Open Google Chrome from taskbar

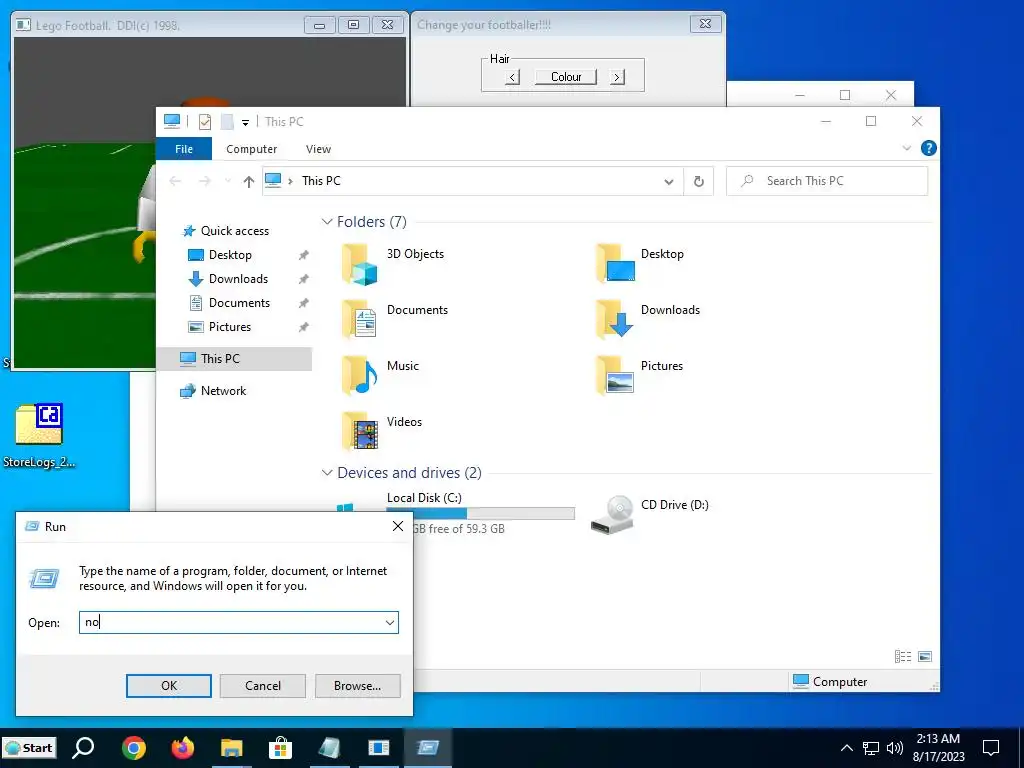[x=134, y=748]
